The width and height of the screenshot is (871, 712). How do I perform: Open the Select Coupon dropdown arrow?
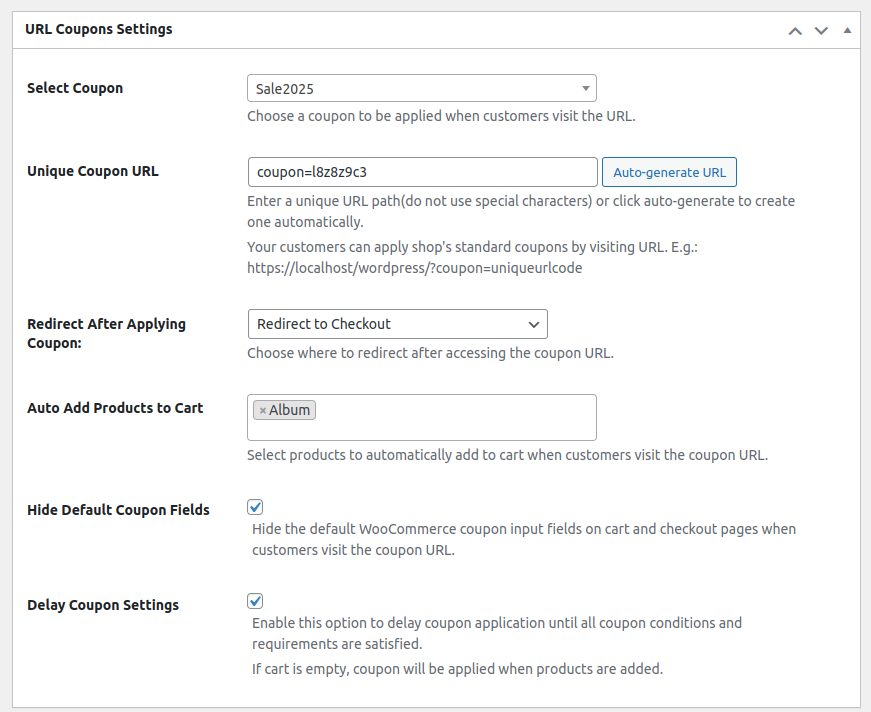(x=585, y=88)
